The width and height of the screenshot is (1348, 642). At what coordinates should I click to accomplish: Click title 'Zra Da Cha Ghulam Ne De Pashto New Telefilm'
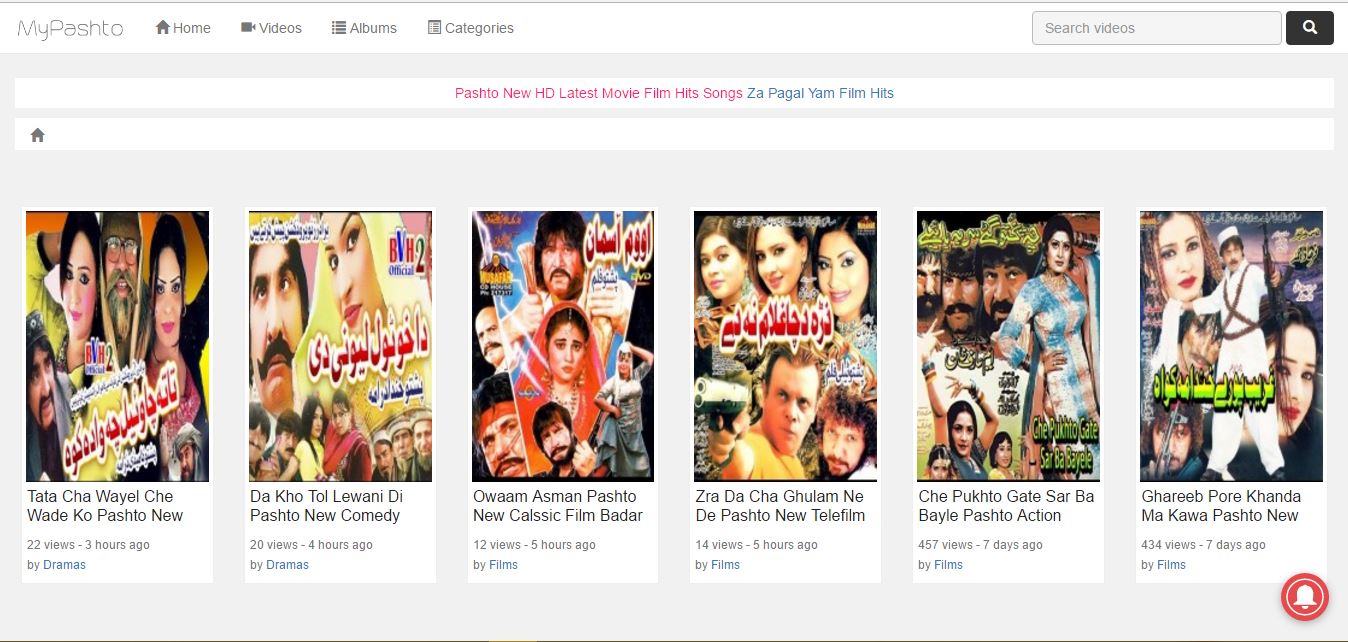coord(781,506)
